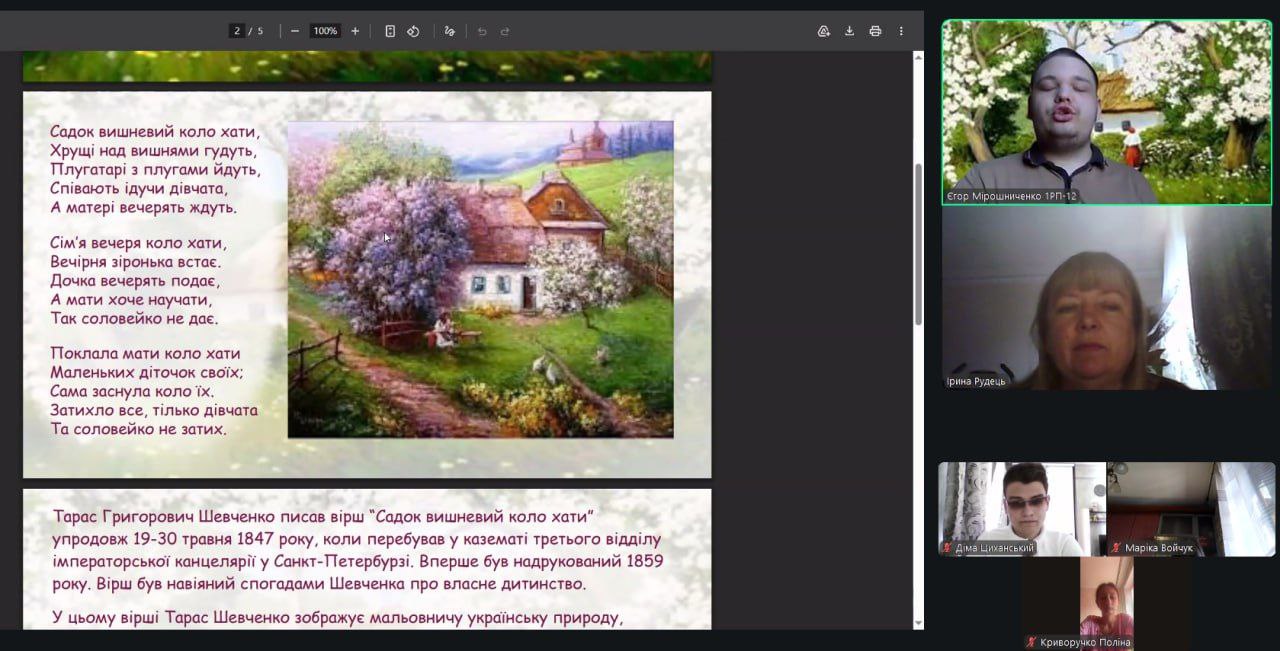The width and height of the screenshot is (1280, 651).
Task: Select the draw annotation tool
Action: [x=450, y=31]
